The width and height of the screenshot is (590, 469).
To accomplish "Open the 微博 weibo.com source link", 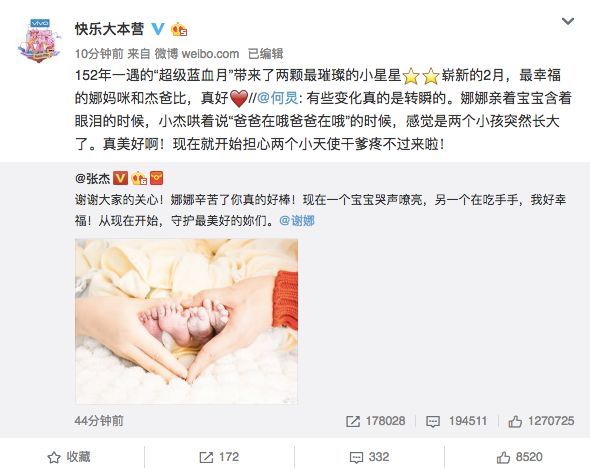I will point(197,54).
